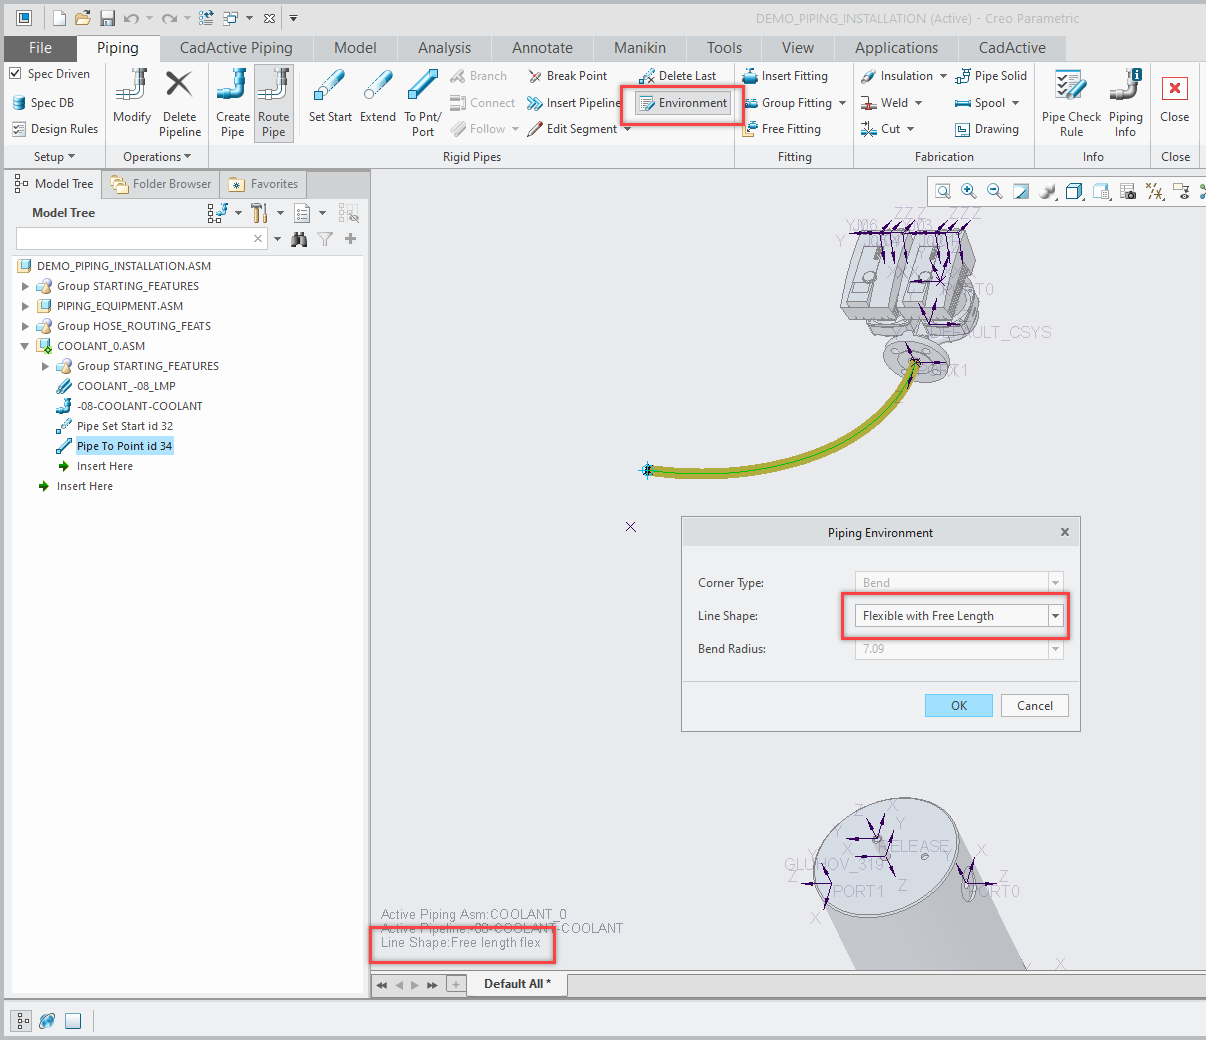Switch to the Manikin ribbon tab

tap(640, 48)
